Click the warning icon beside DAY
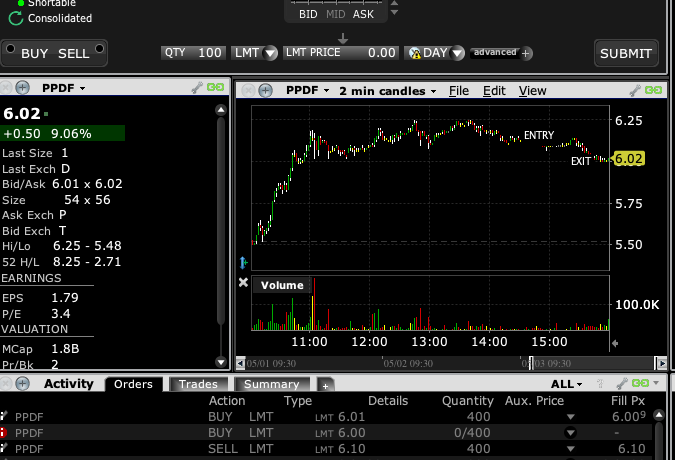The image size is (675, 460). (x=415, y=53)
